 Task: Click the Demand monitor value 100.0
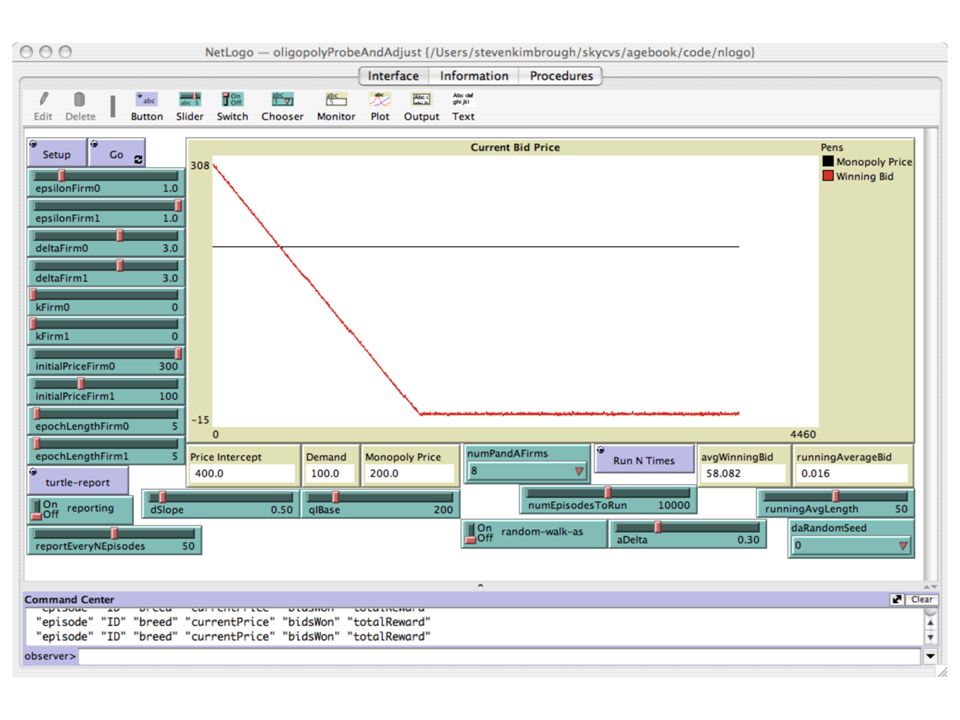[x=329, y=473]
